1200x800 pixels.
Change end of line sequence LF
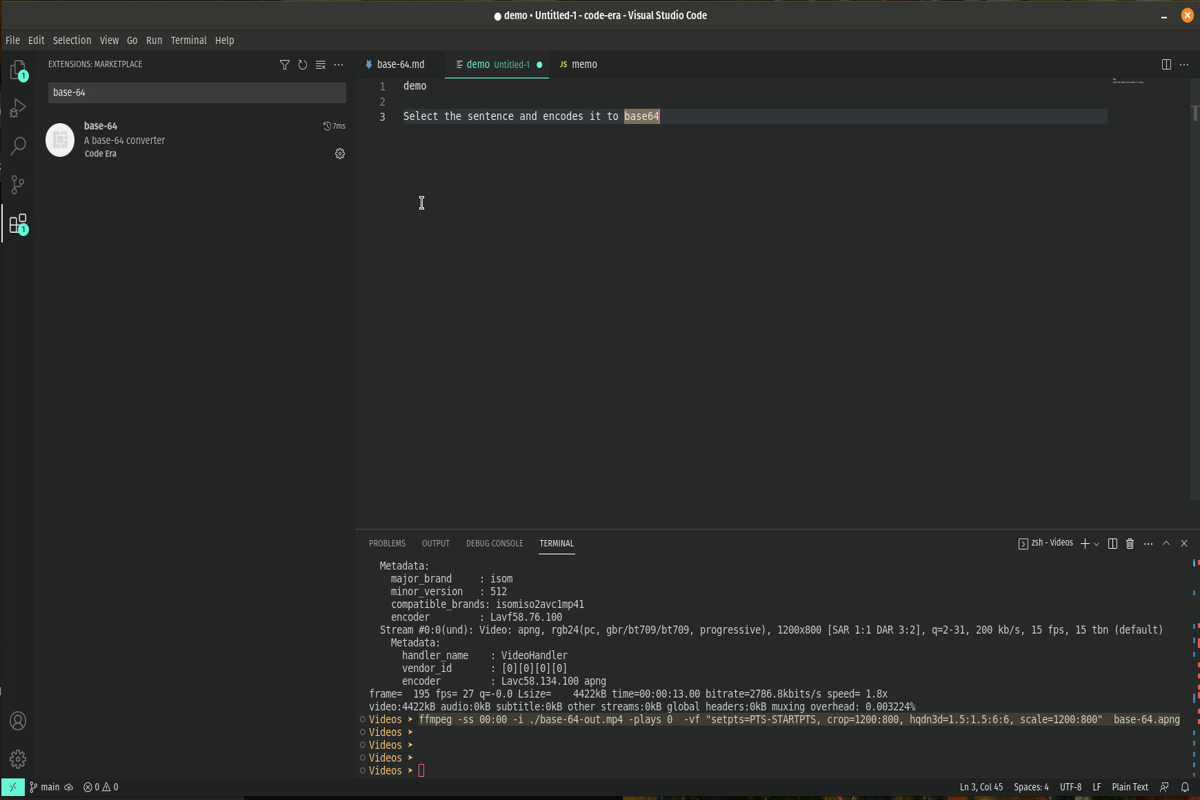tap(1097, 787)
